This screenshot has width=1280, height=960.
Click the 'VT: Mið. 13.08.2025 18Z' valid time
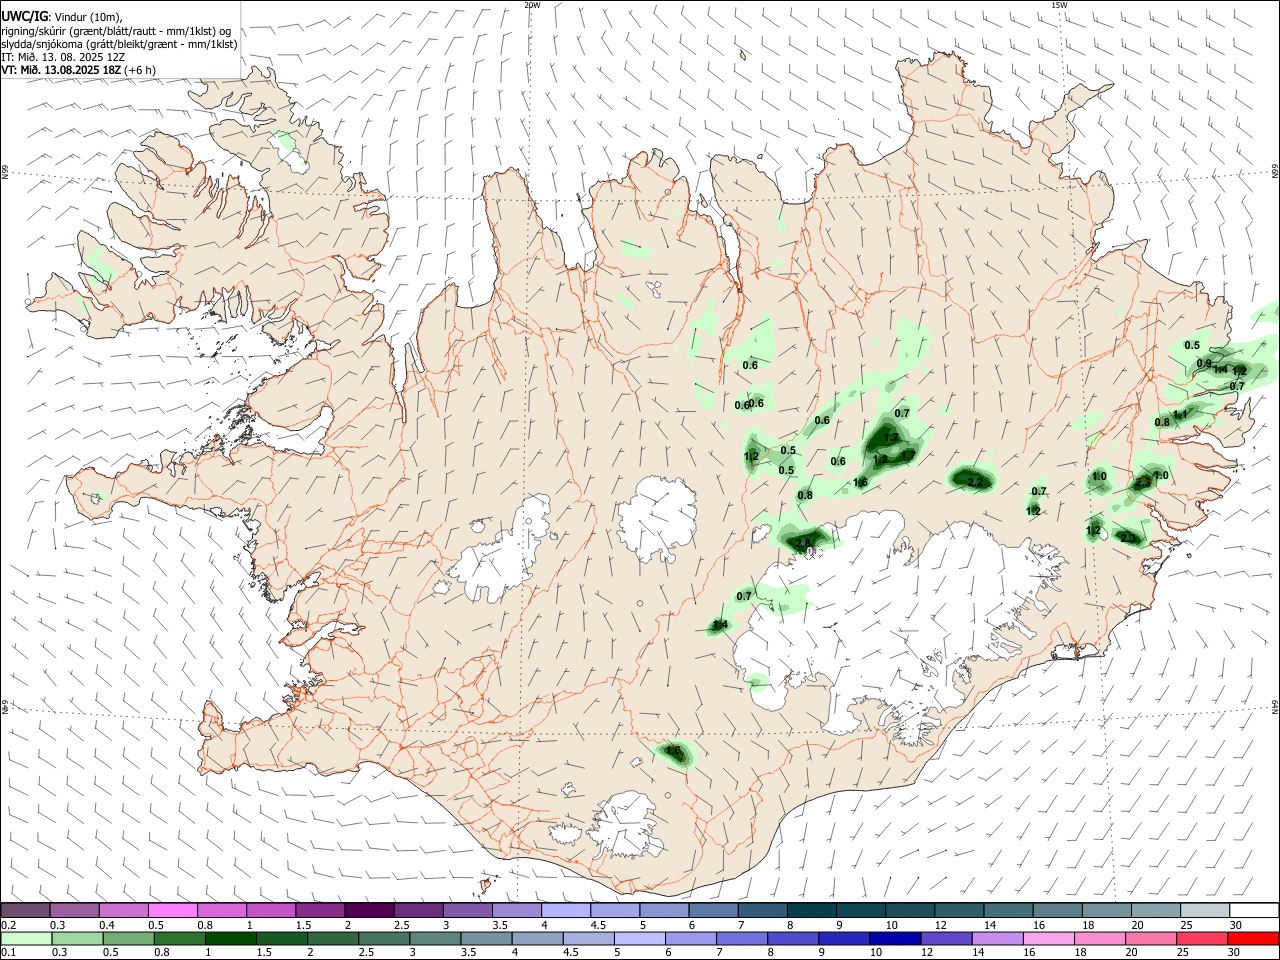click(61, 70)
